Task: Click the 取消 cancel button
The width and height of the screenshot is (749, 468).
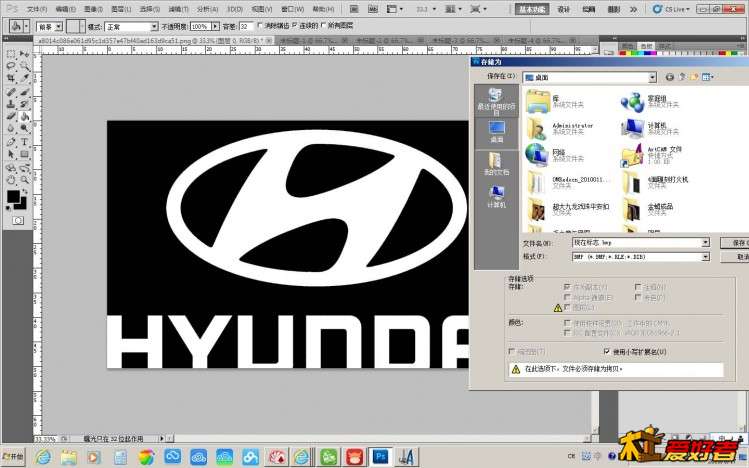Action: tap(735, 257)
